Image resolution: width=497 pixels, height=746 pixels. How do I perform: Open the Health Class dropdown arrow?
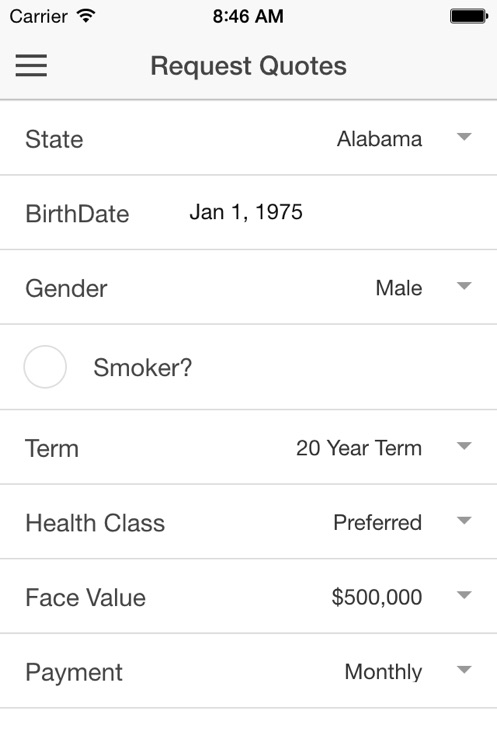[x=464, y=520]
